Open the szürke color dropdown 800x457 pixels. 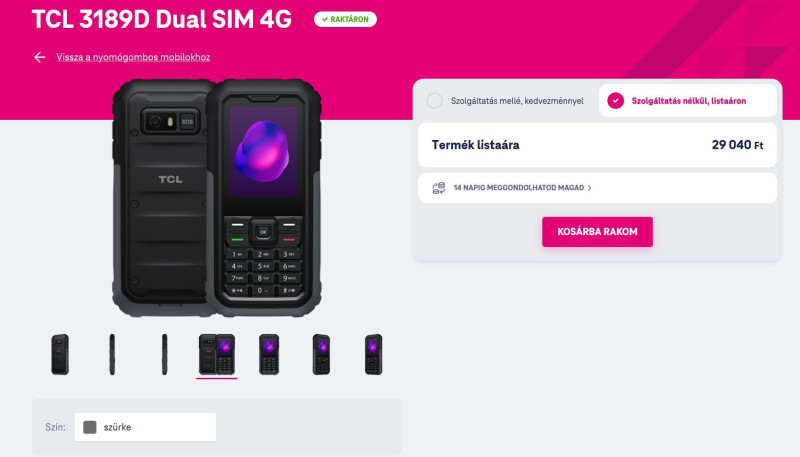tap(145, 427)
